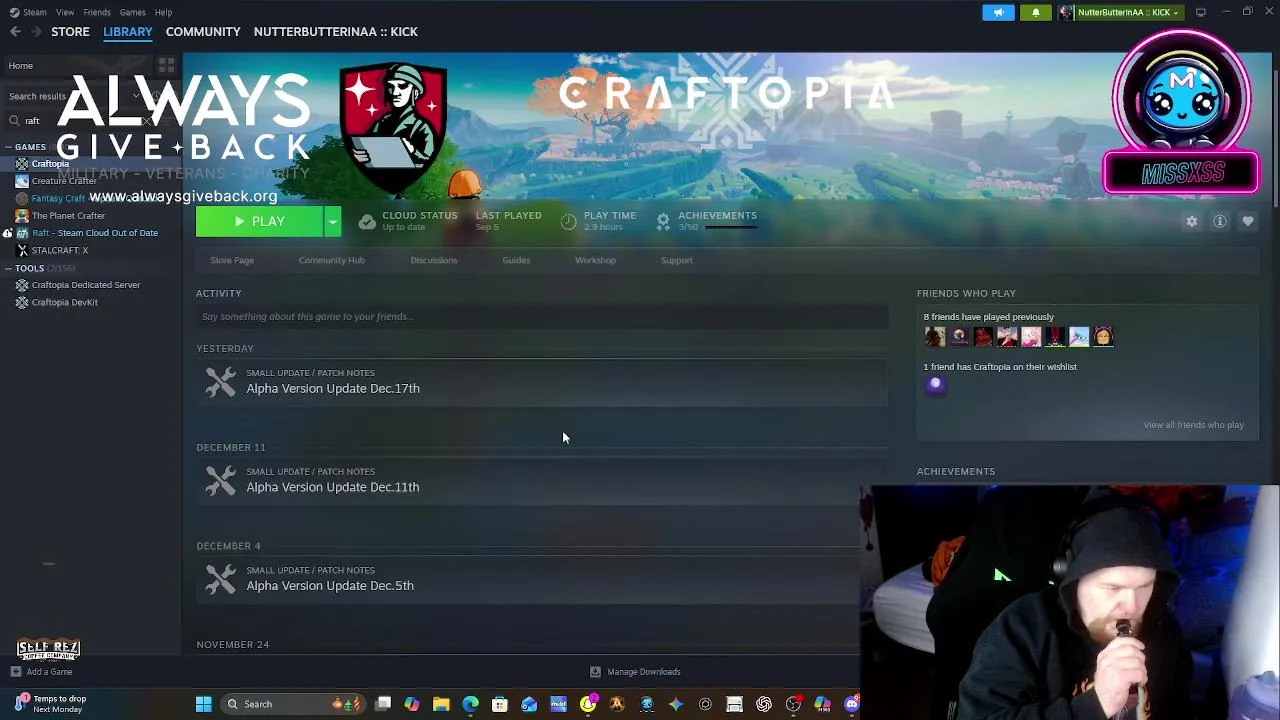The width and height of the screenshot is (1280, 720).
Task: Select Creature Crafter in the library list
Action: click(x=64, y=181)
